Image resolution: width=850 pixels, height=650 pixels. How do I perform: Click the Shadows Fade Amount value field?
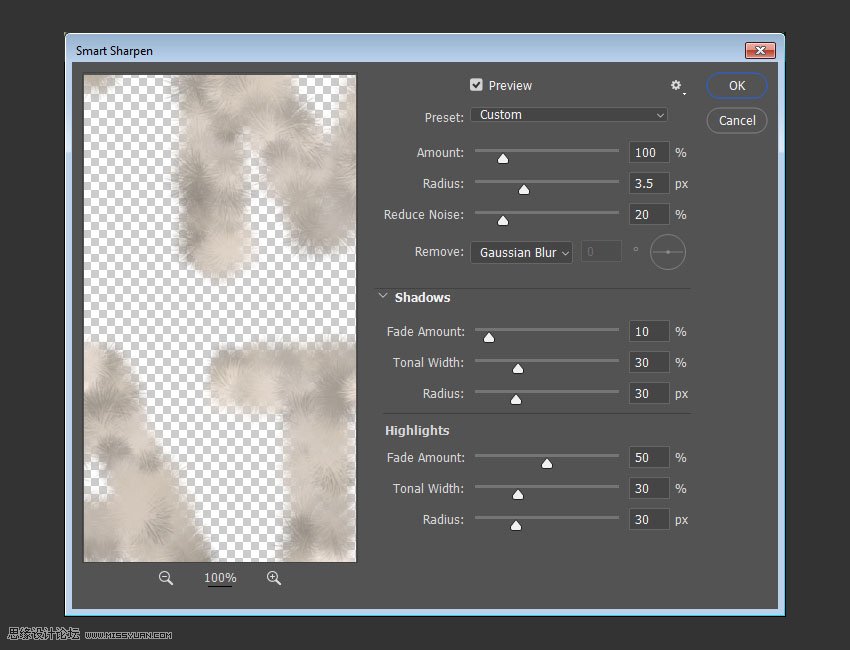[649, 332]
